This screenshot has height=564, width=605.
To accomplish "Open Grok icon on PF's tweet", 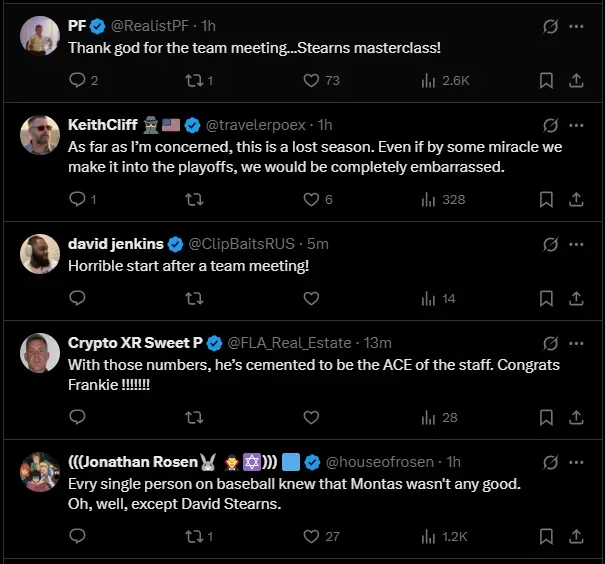I will coord(549,26).
